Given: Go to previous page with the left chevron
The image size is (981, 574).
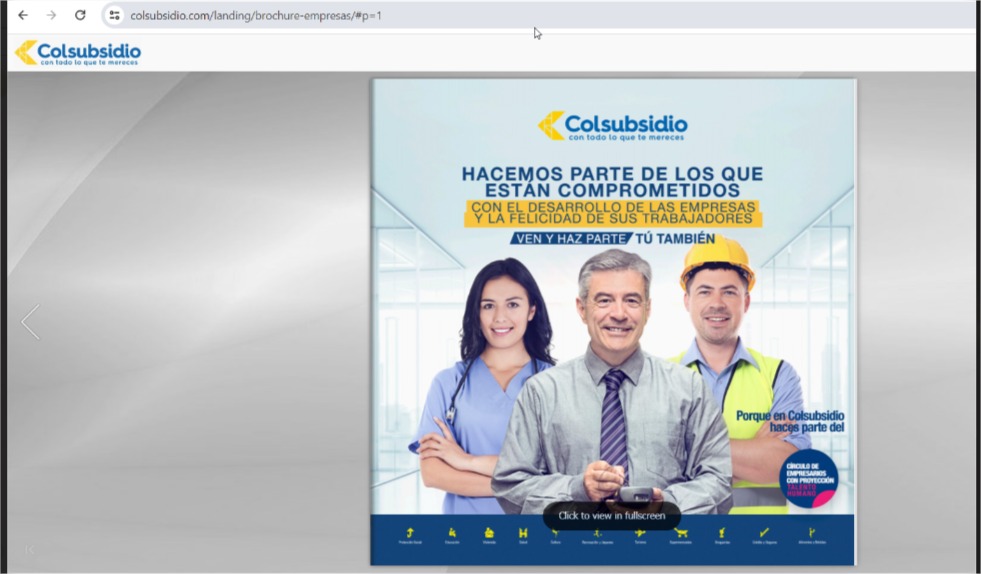Looking at the screenshot, I should (30, 322).
